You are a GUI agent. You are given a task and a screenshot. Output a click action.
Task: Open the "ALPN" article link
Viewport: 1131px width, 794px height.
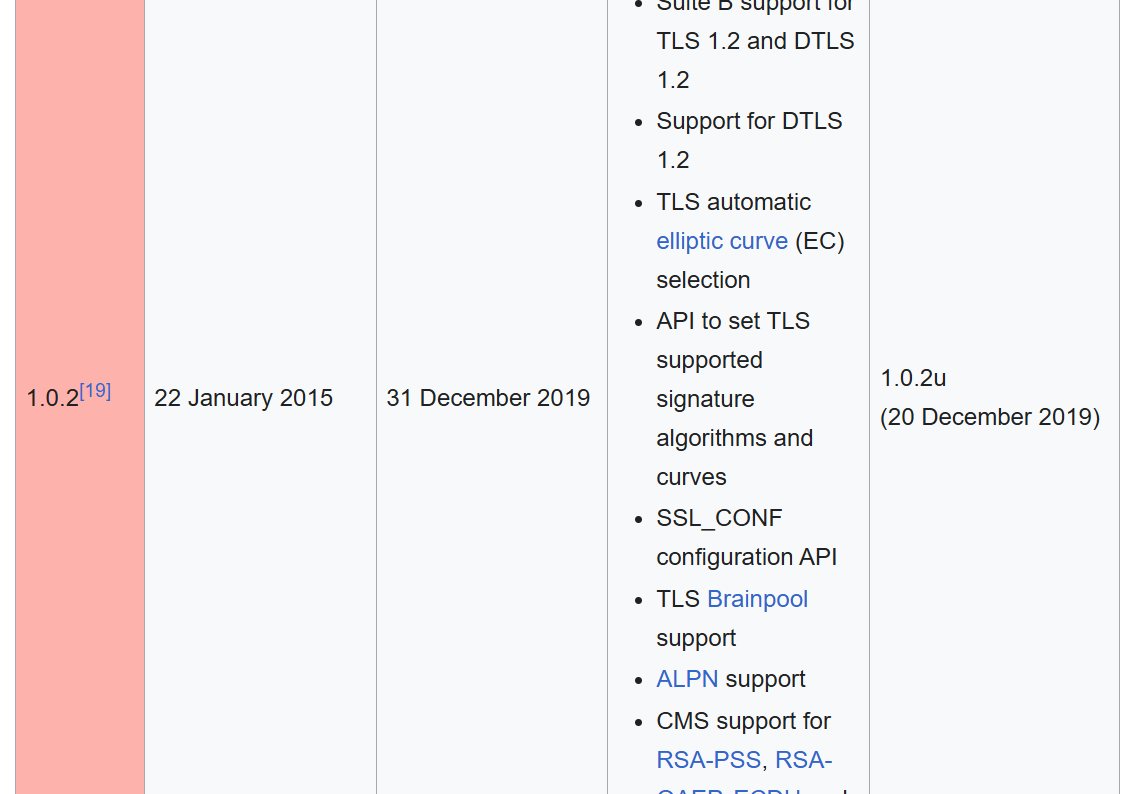point(687,679)
